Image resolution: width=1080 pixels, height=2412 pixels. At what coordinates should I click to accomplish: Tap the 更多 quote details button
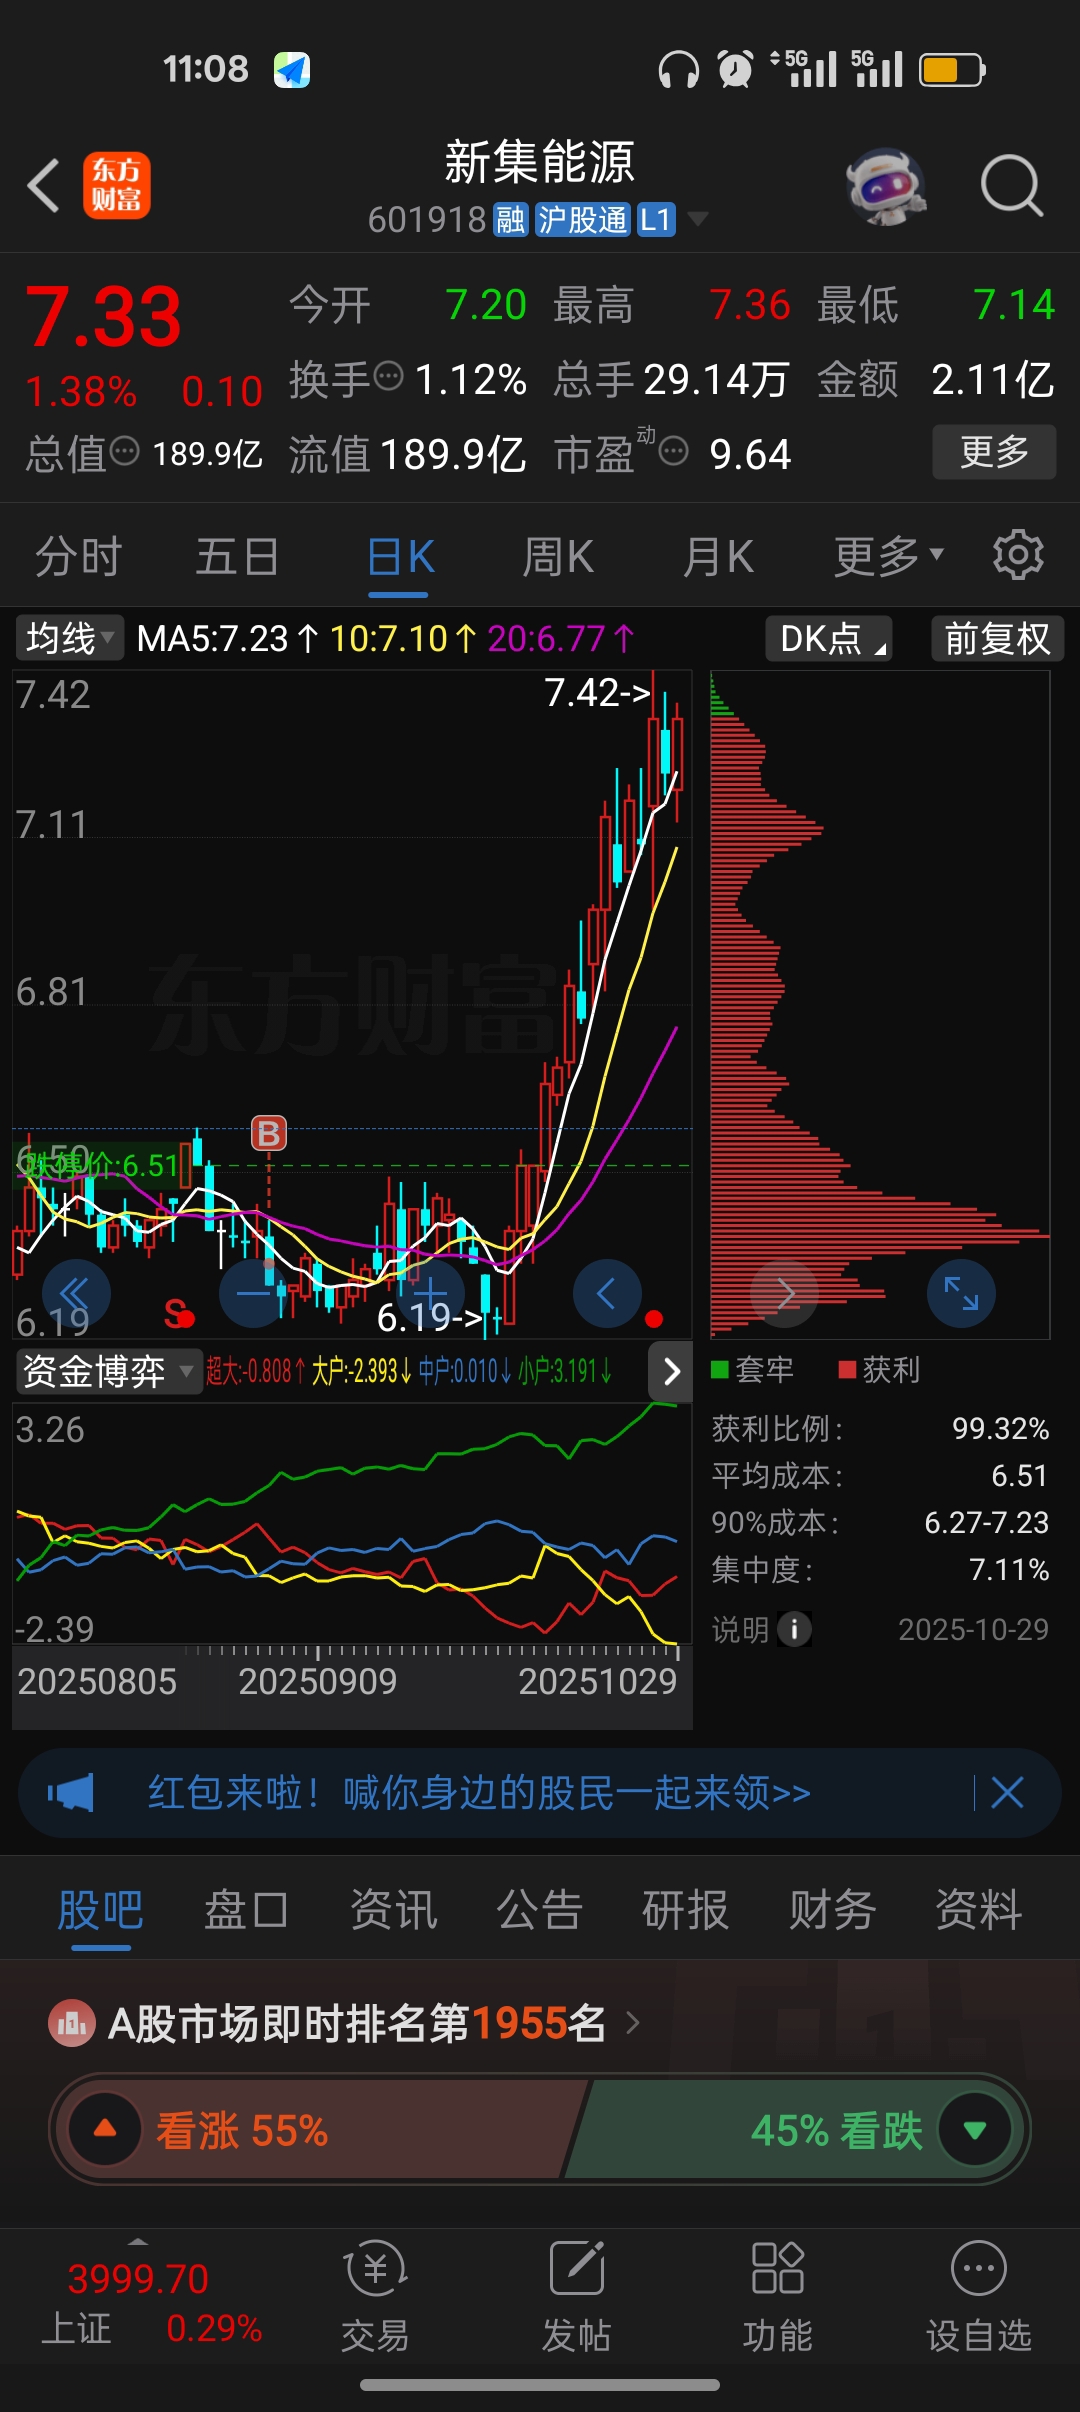coord(994,452)
